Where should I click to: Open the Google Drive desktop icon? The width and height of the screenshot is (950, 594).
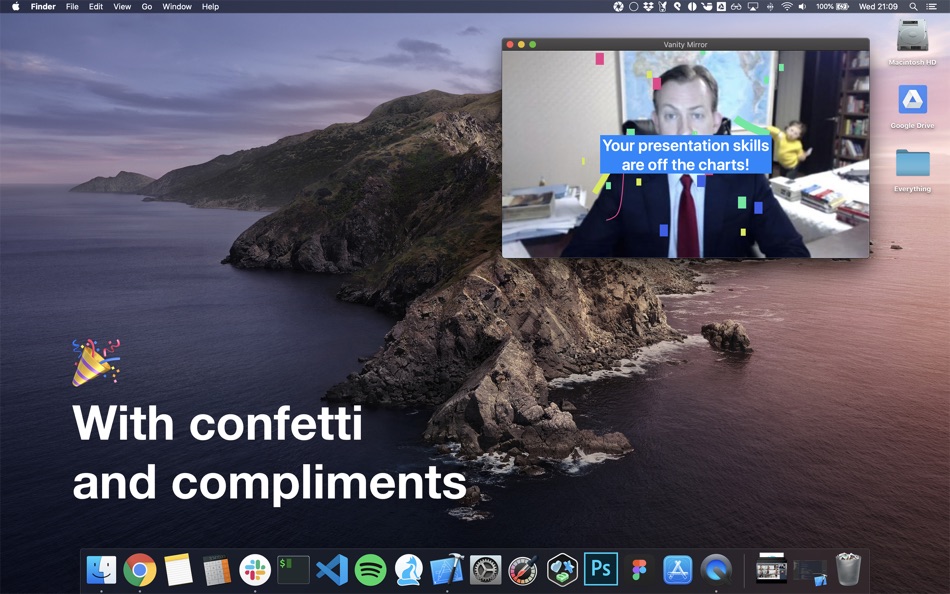(x=912, y=107)
